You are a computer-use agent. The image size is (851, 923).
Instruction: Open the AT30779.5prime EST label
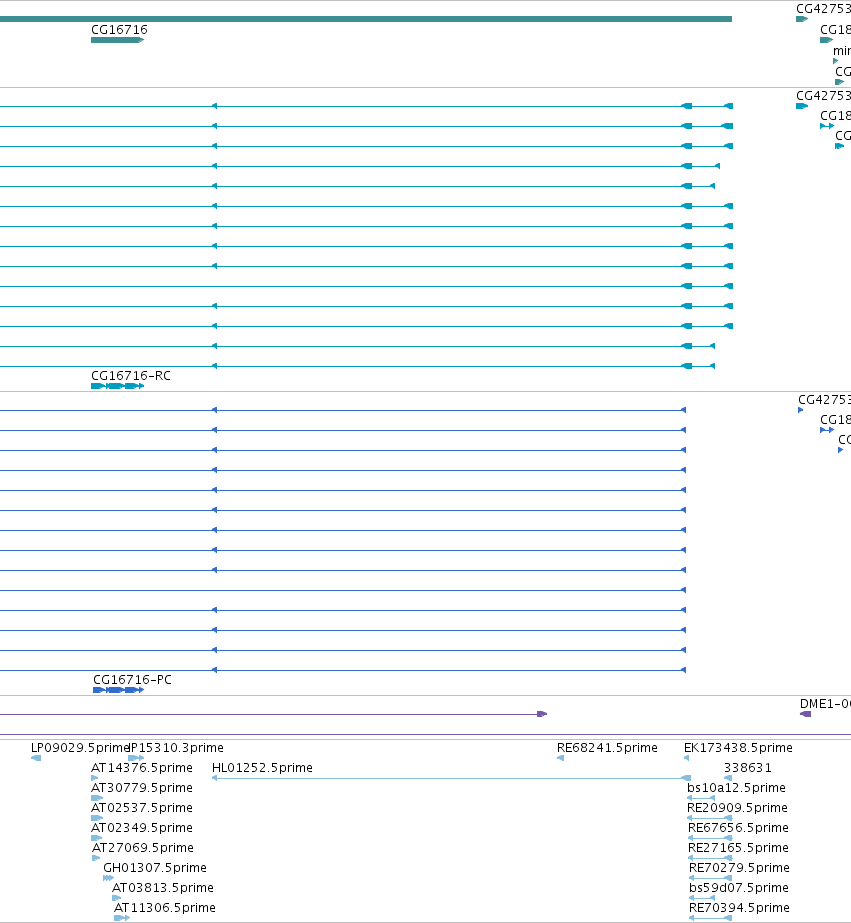pyautogui.click(x=142, y=788)
